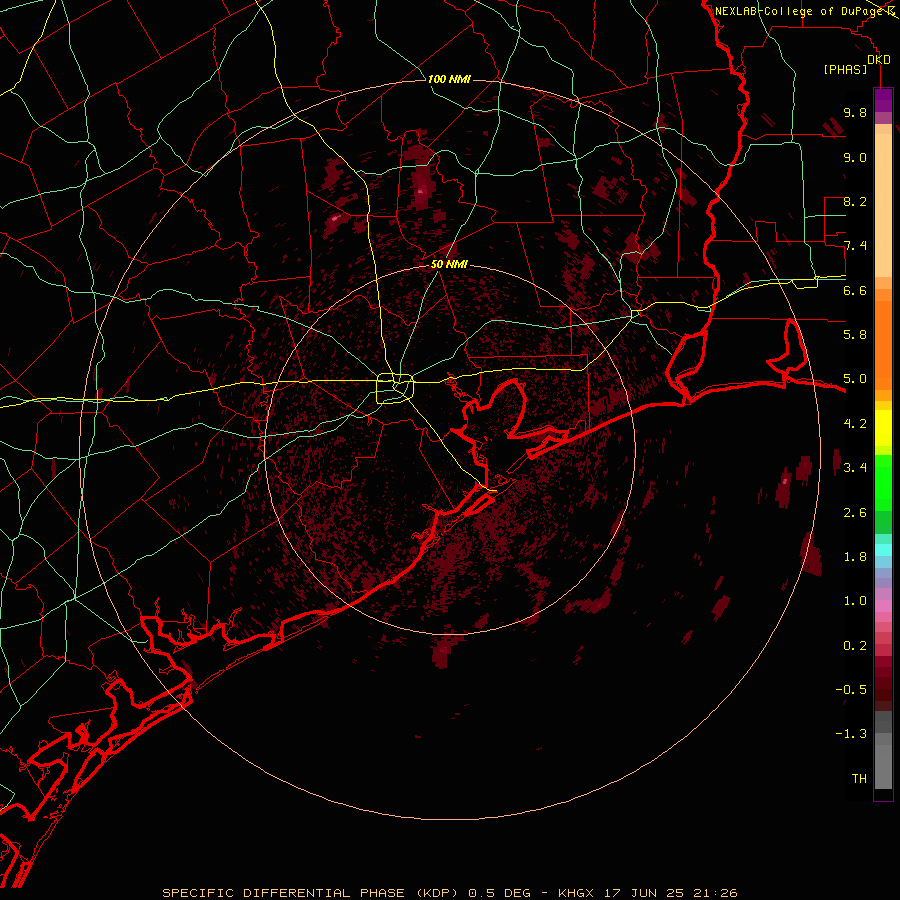Click the 100 NMI range ring label
Screen dimensions: 900x900
coord(449,79)
